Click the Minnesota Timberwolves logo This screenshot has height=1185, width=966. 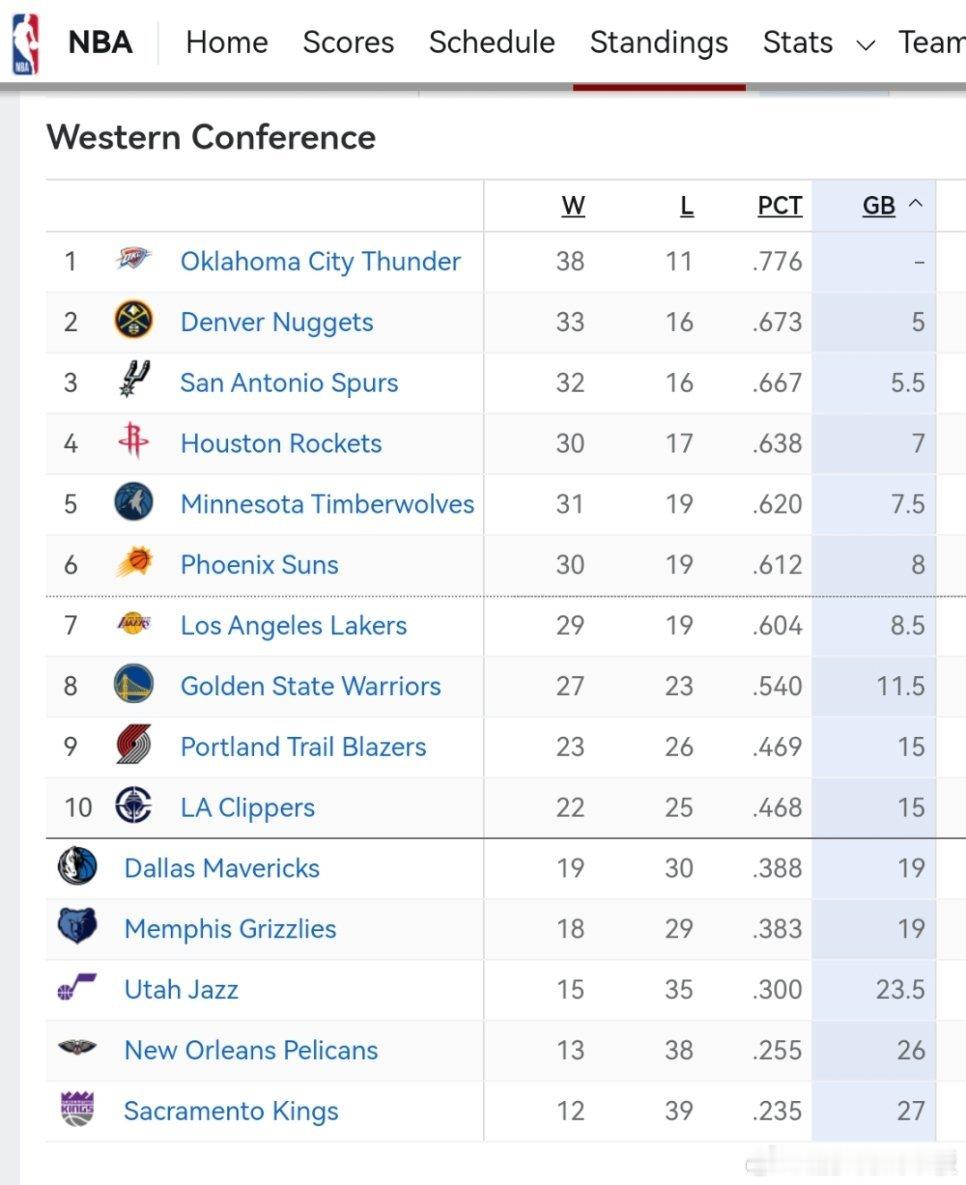click(x=134, y=503)
